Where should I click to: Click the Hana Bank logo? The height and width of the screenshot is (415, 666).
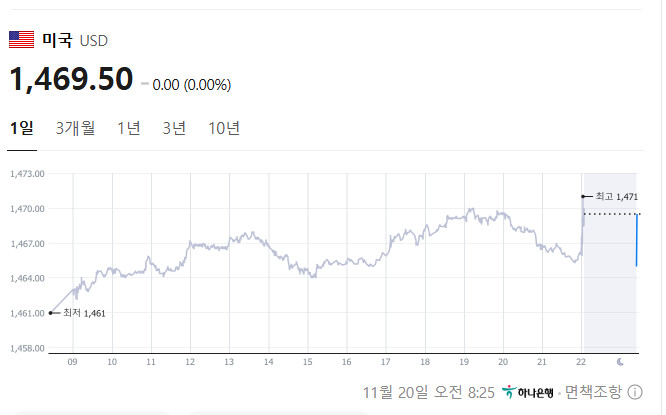coord(530,391)
